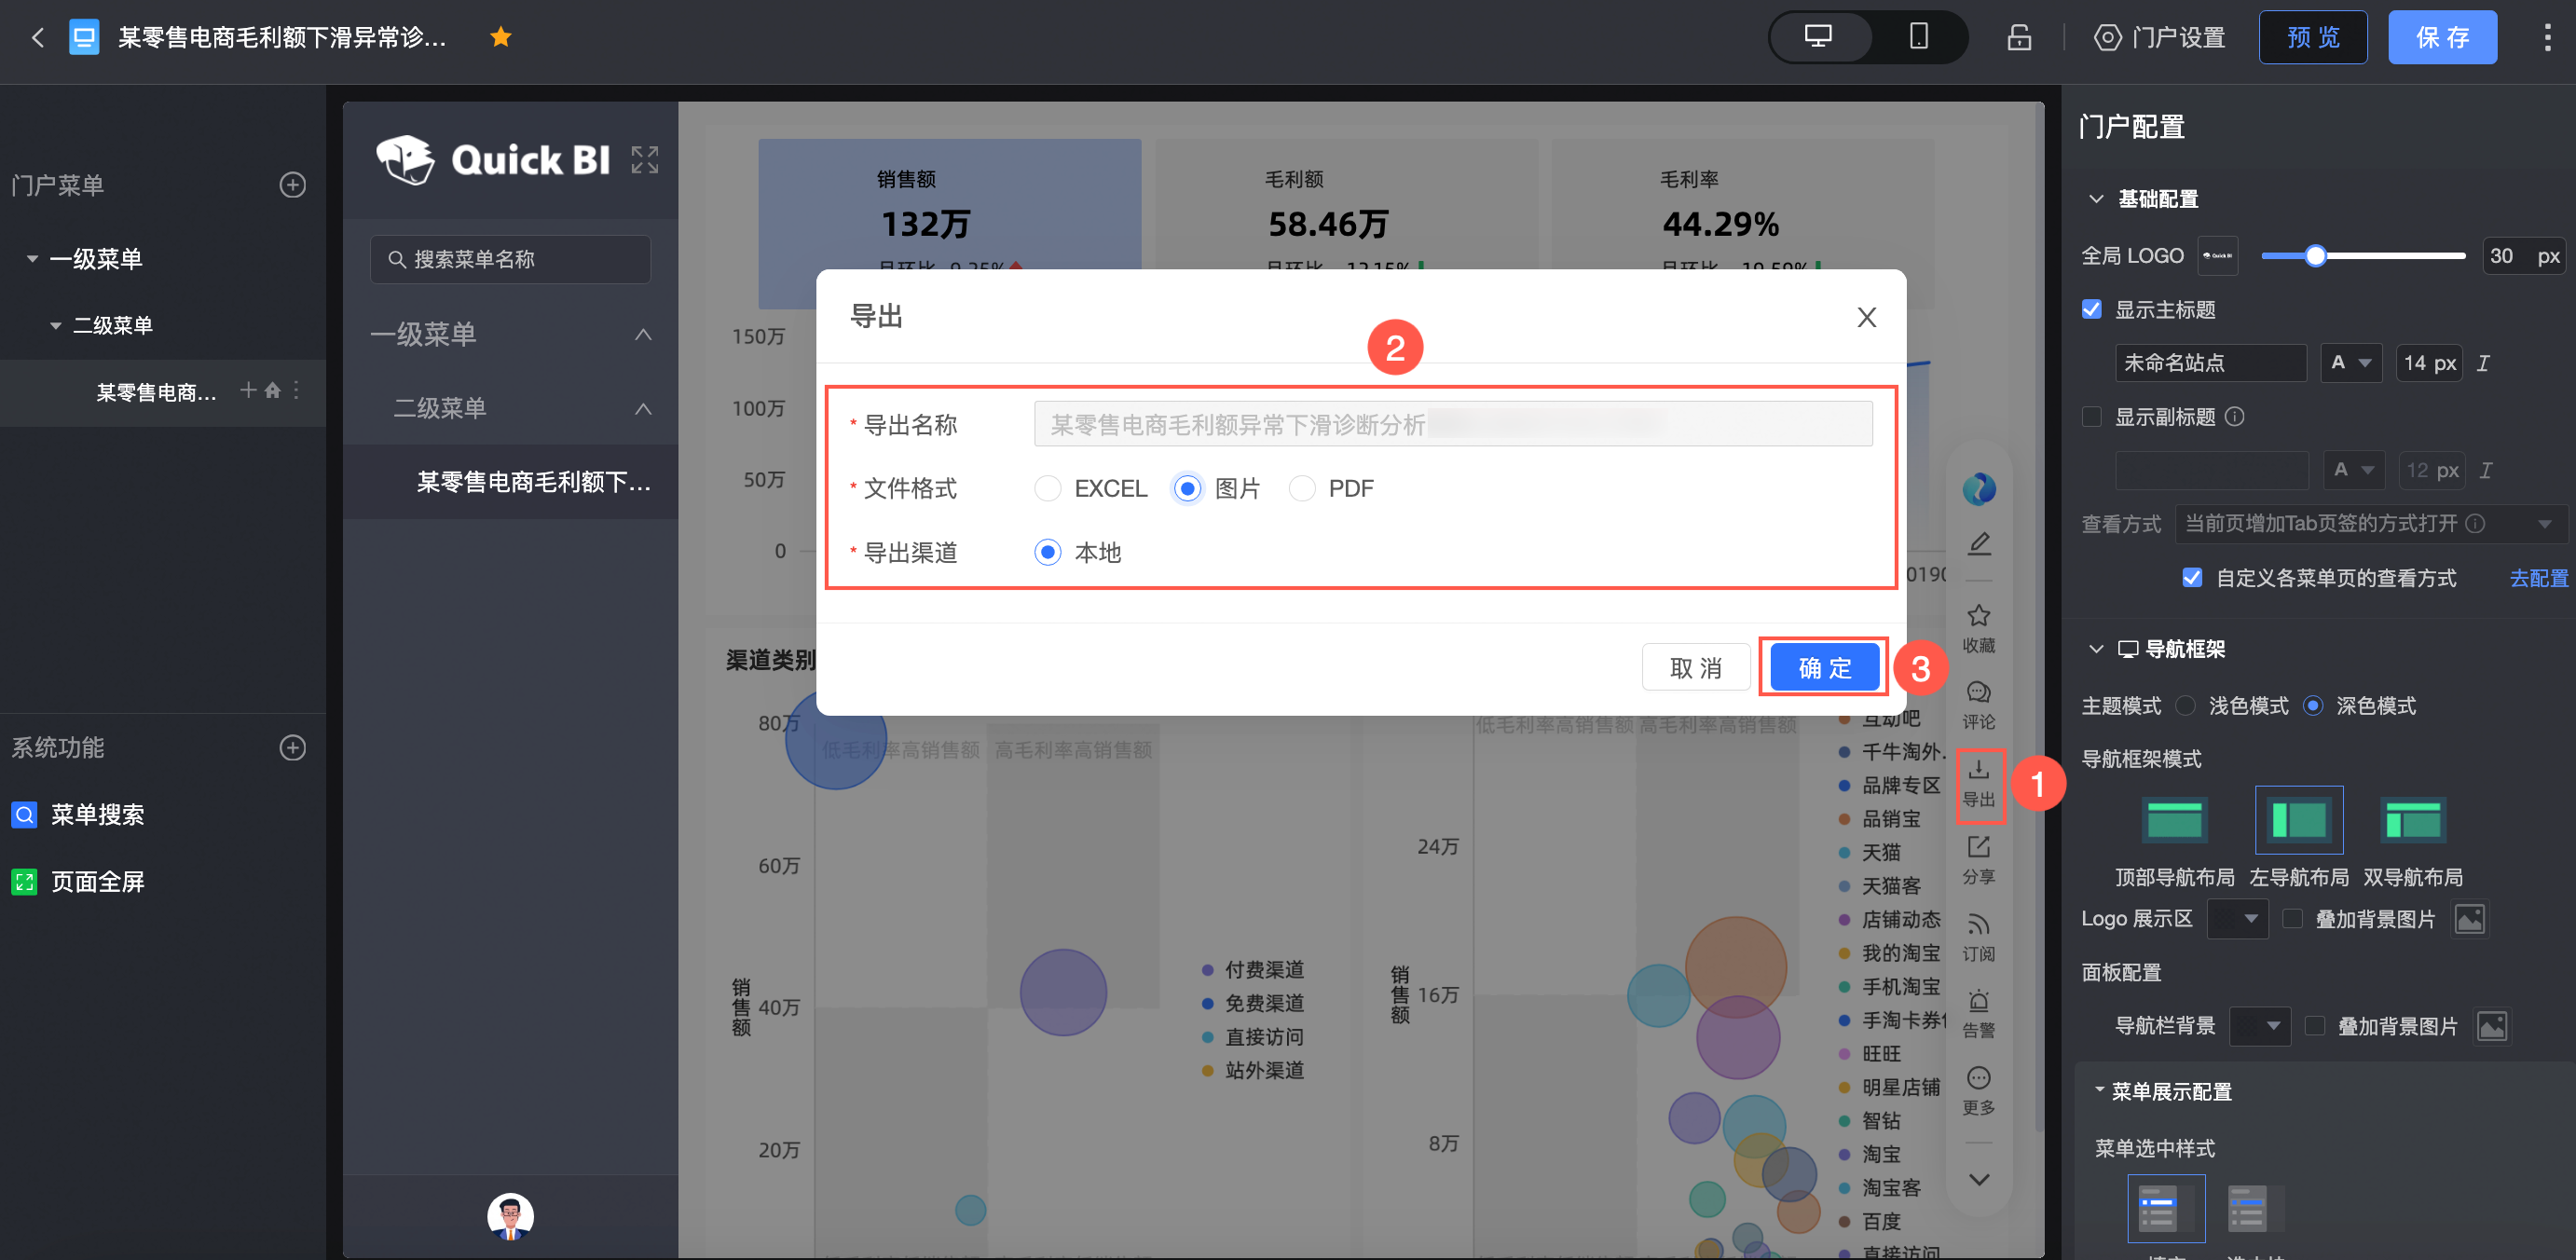2576x1260 pixels.
Task: Add a portal menu with plus icon
Action: pyautogui.click(x=292, y=185)
